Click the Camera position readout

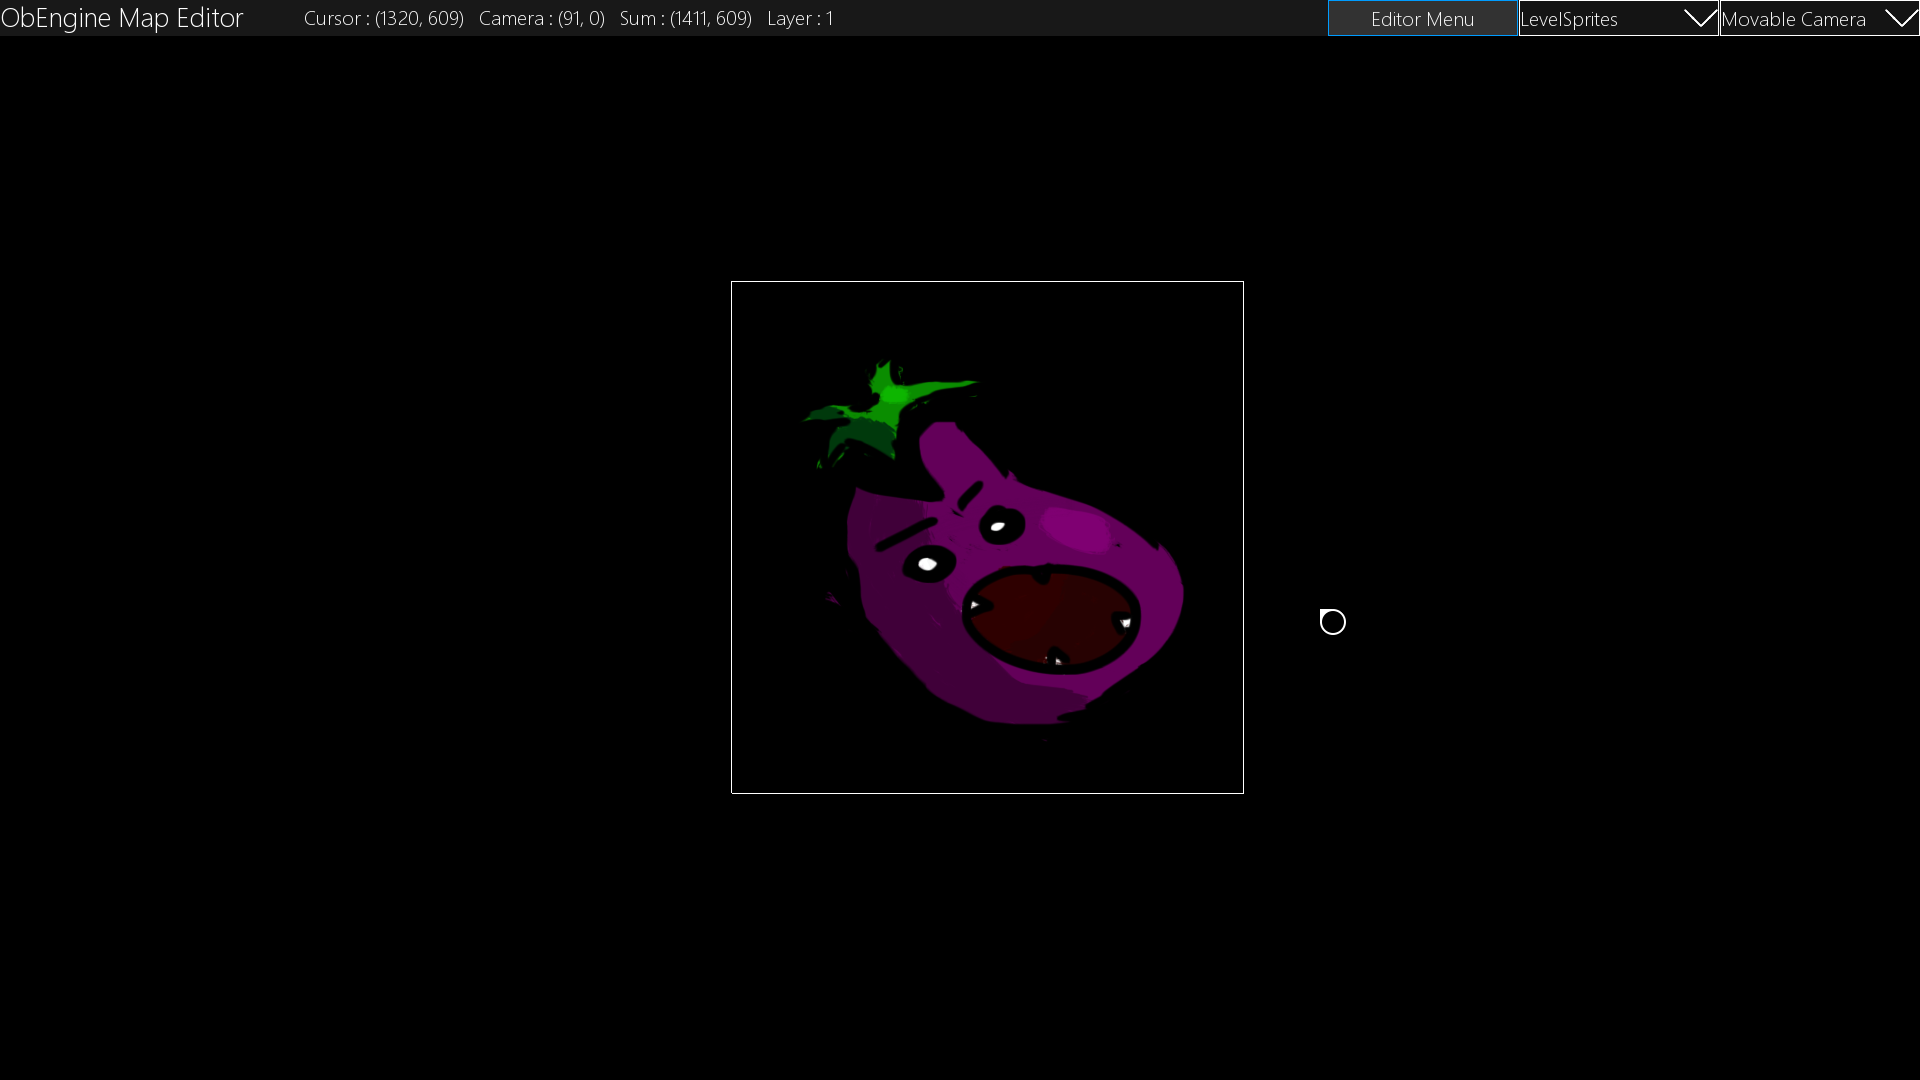[x=541, y=18]
